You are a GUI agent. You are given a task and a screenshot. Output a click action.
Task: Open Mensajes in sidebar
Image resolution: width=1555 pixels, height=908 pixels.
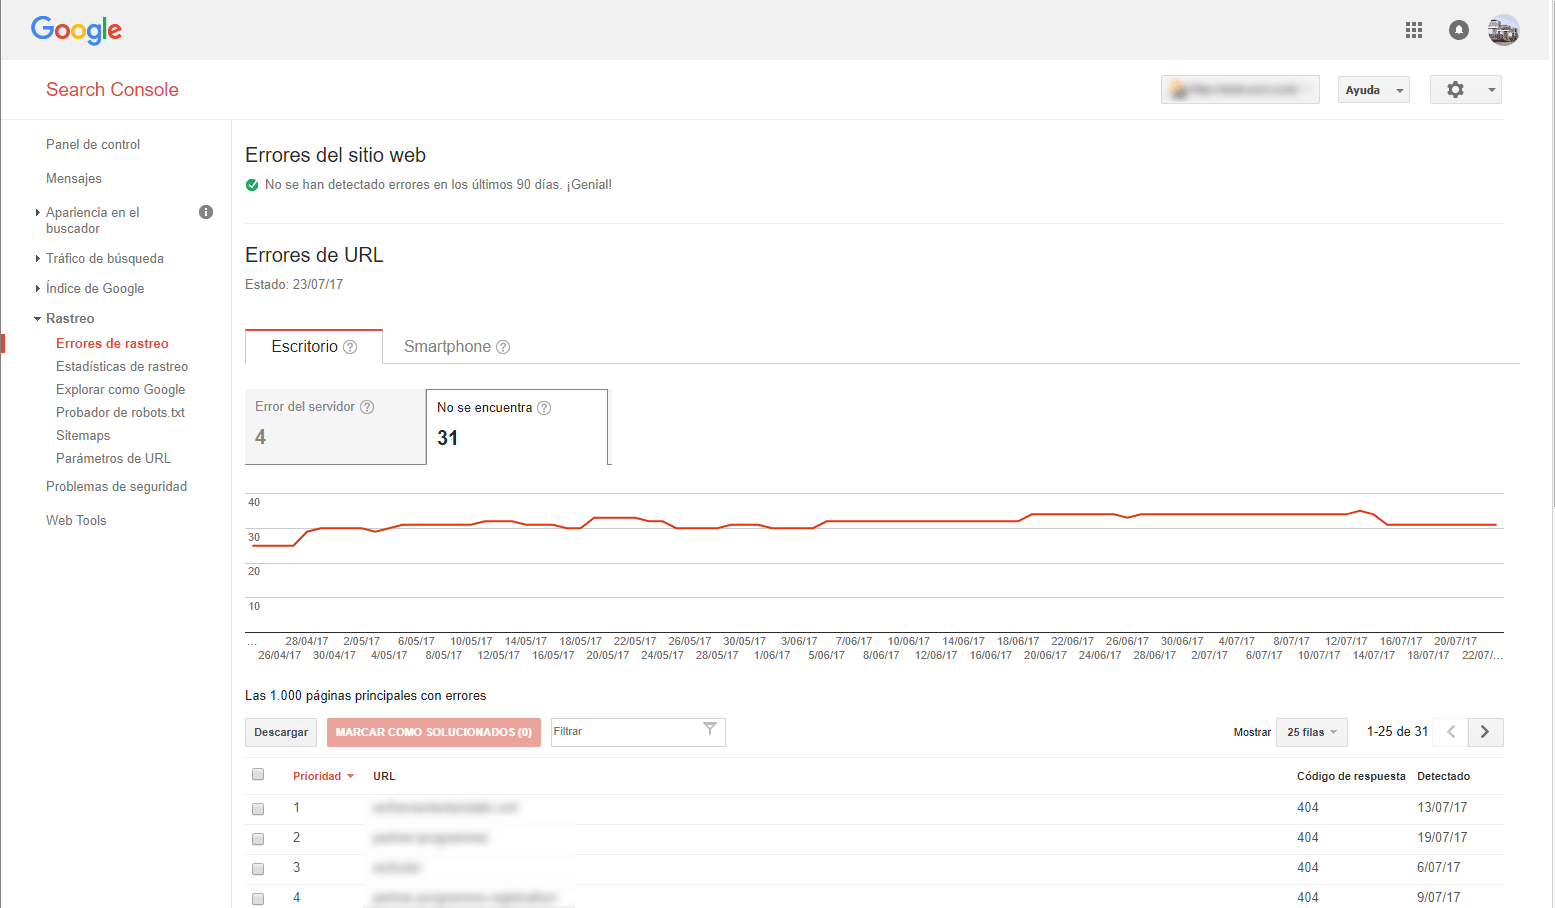[74, 178]
